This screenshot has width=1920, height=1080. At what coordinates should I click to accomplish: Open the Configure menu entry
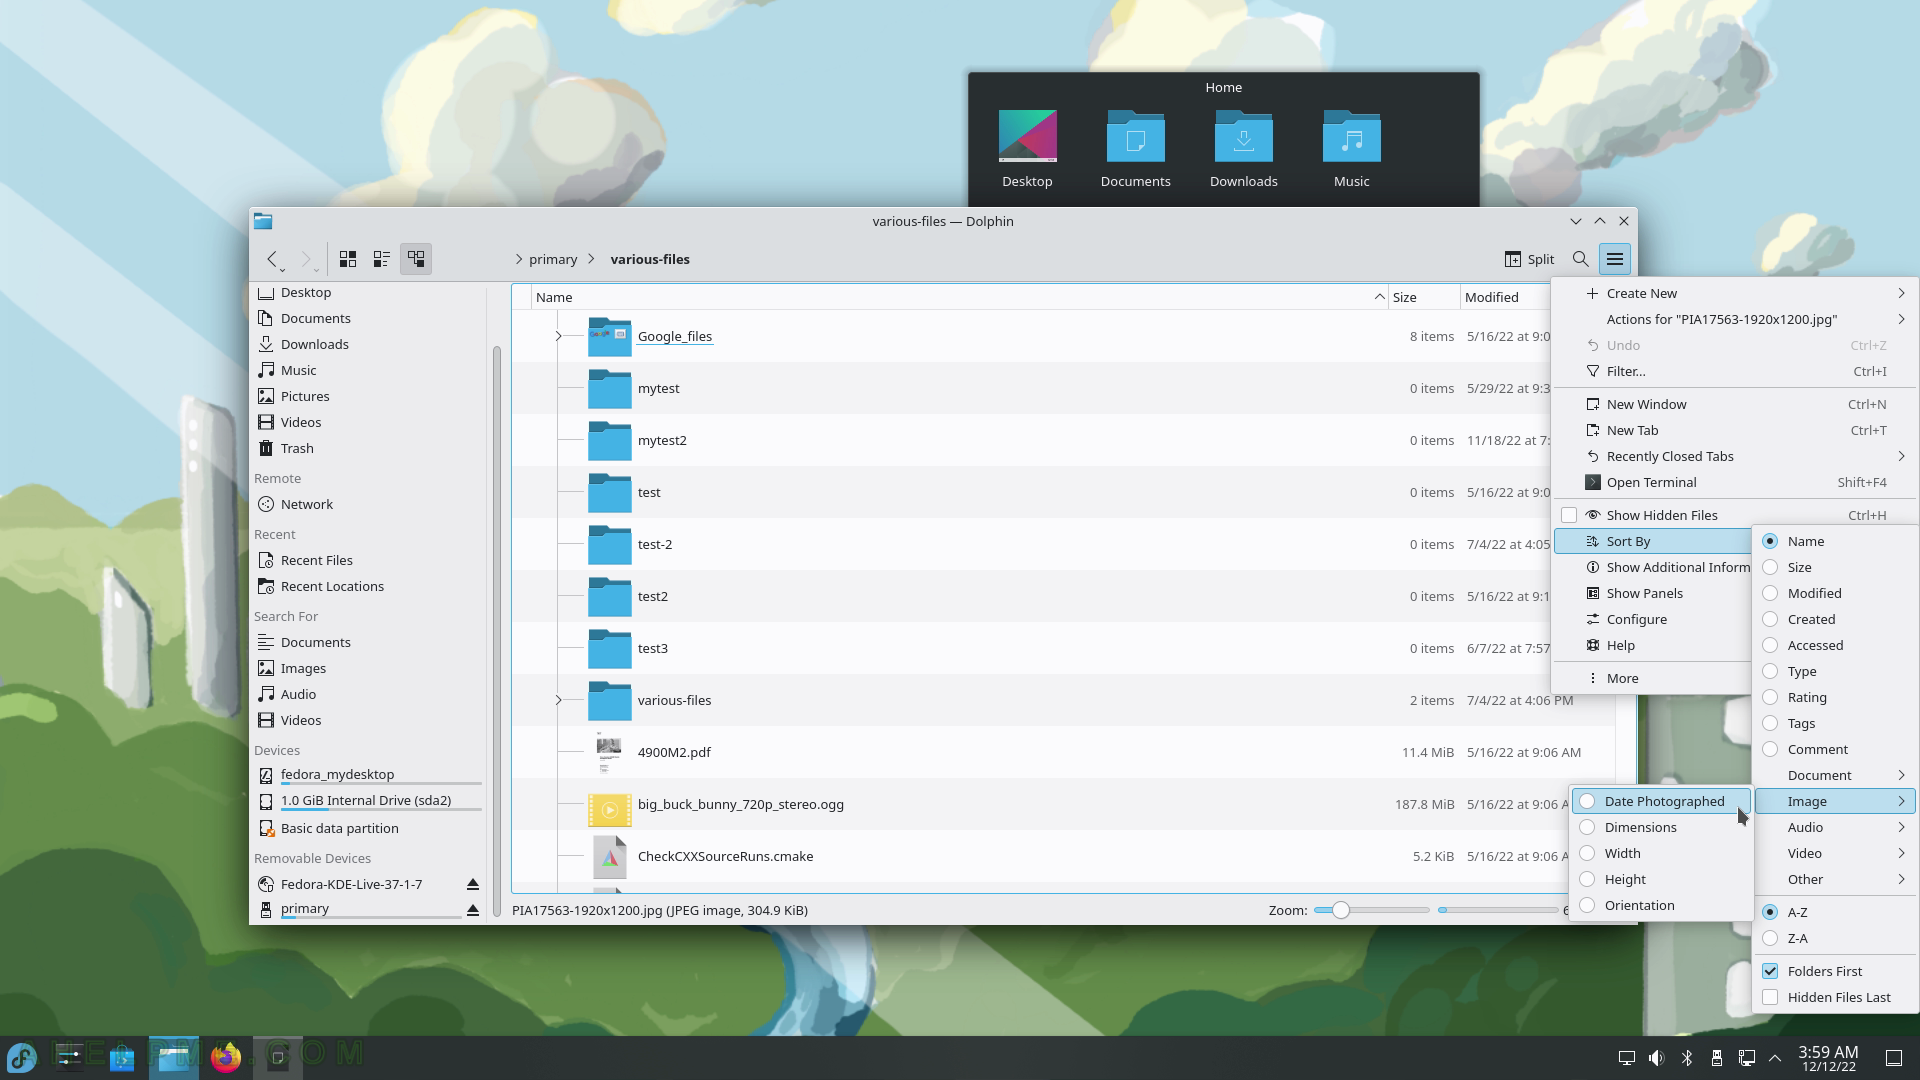(1653, 619)
